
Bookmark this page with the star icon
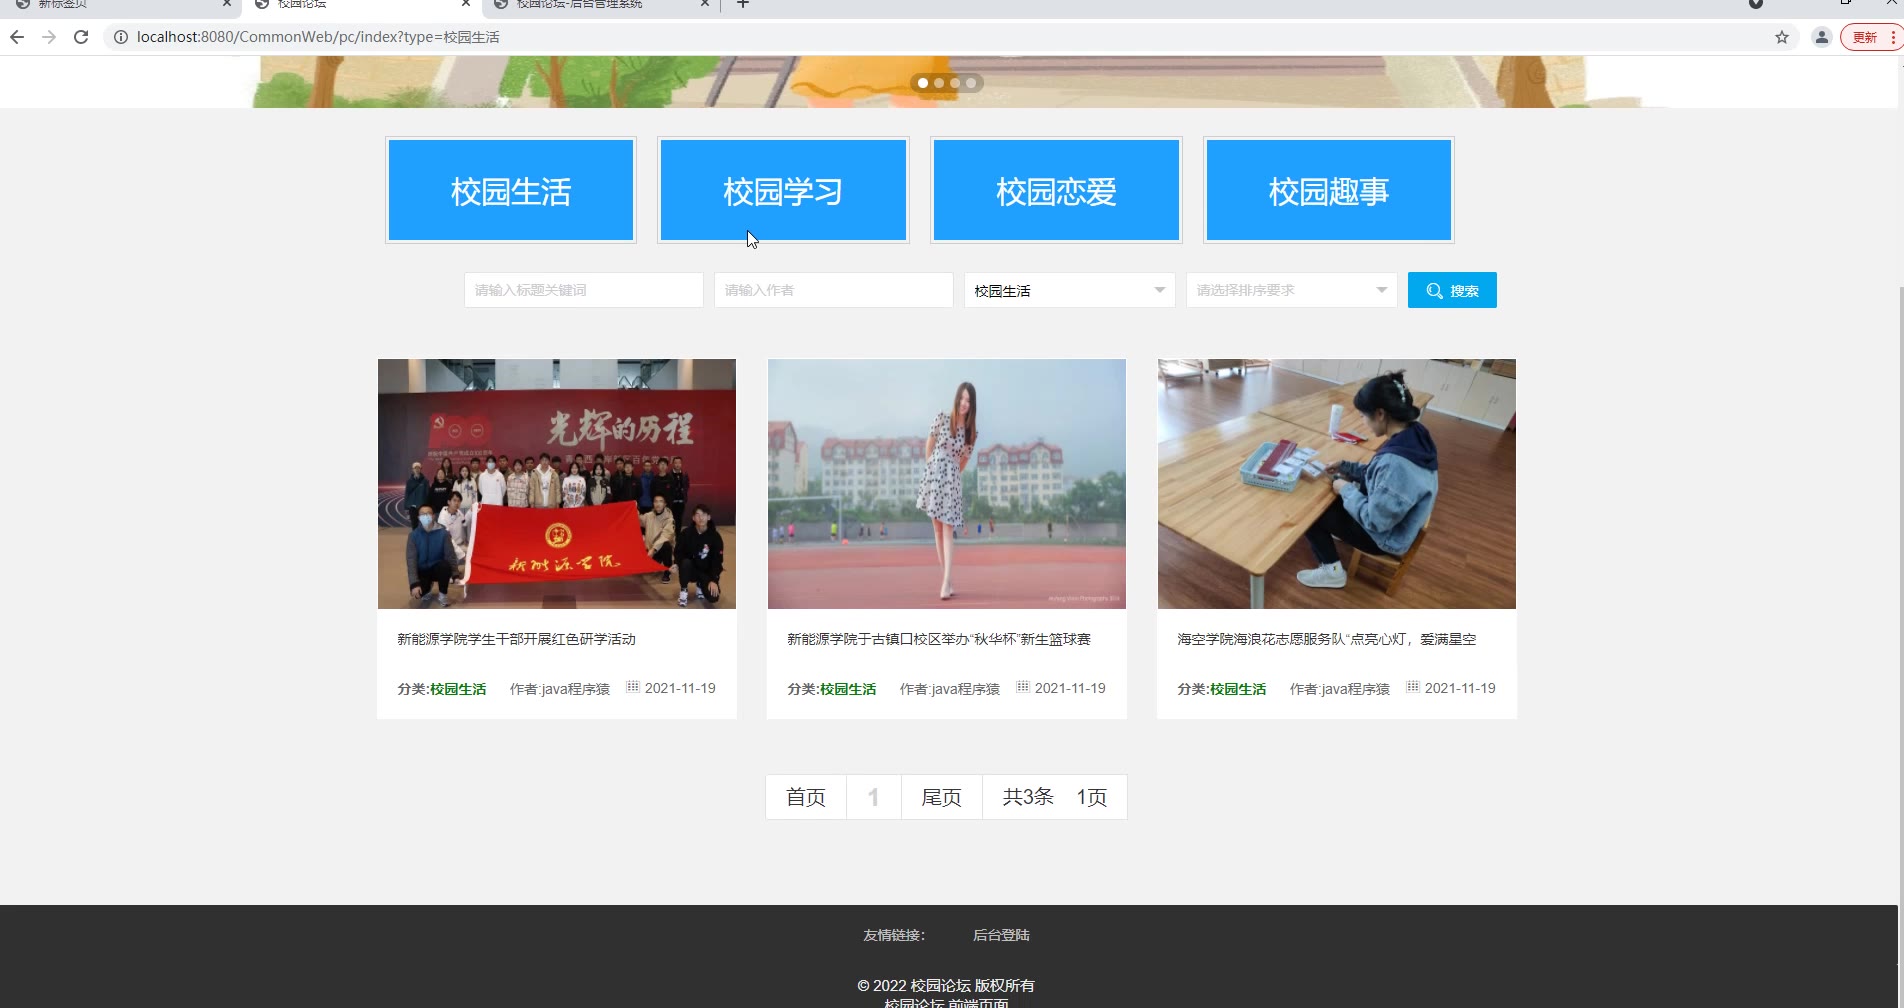[x=1782, y=37]
